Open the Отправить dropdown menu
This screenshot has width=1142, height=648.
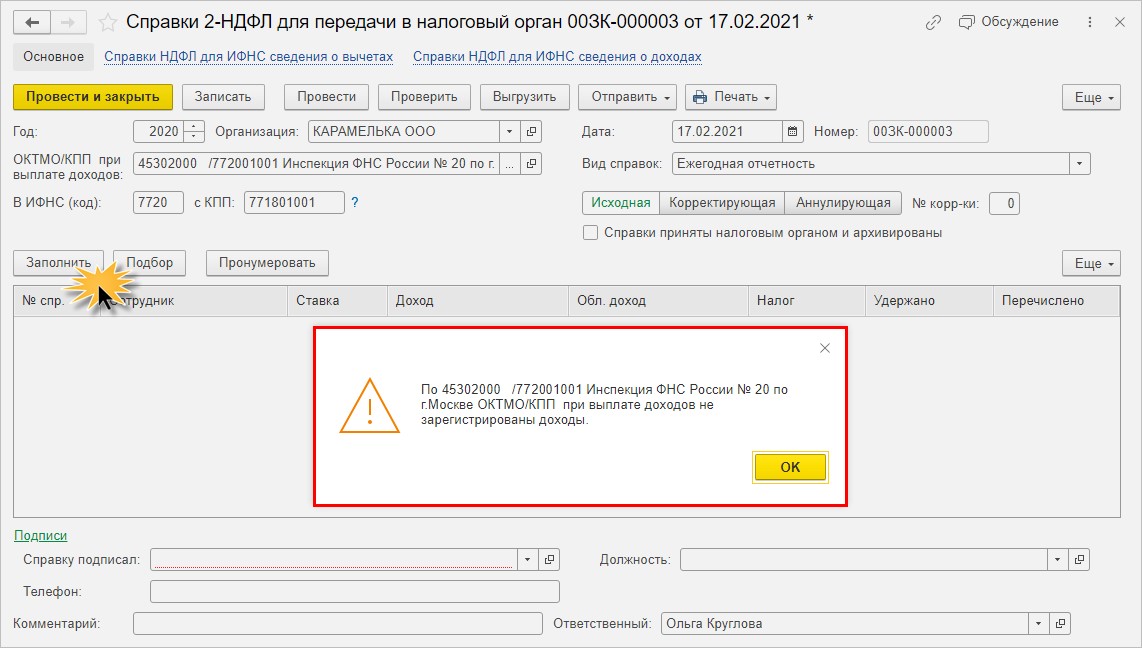pyautogui.click(x=628, y=97)
